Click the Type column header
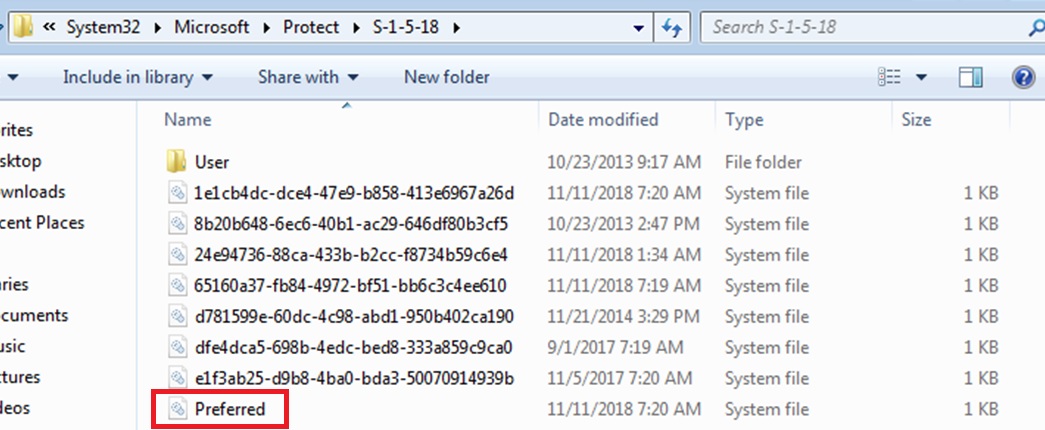 pyautogui.click(x=744, y=120)
